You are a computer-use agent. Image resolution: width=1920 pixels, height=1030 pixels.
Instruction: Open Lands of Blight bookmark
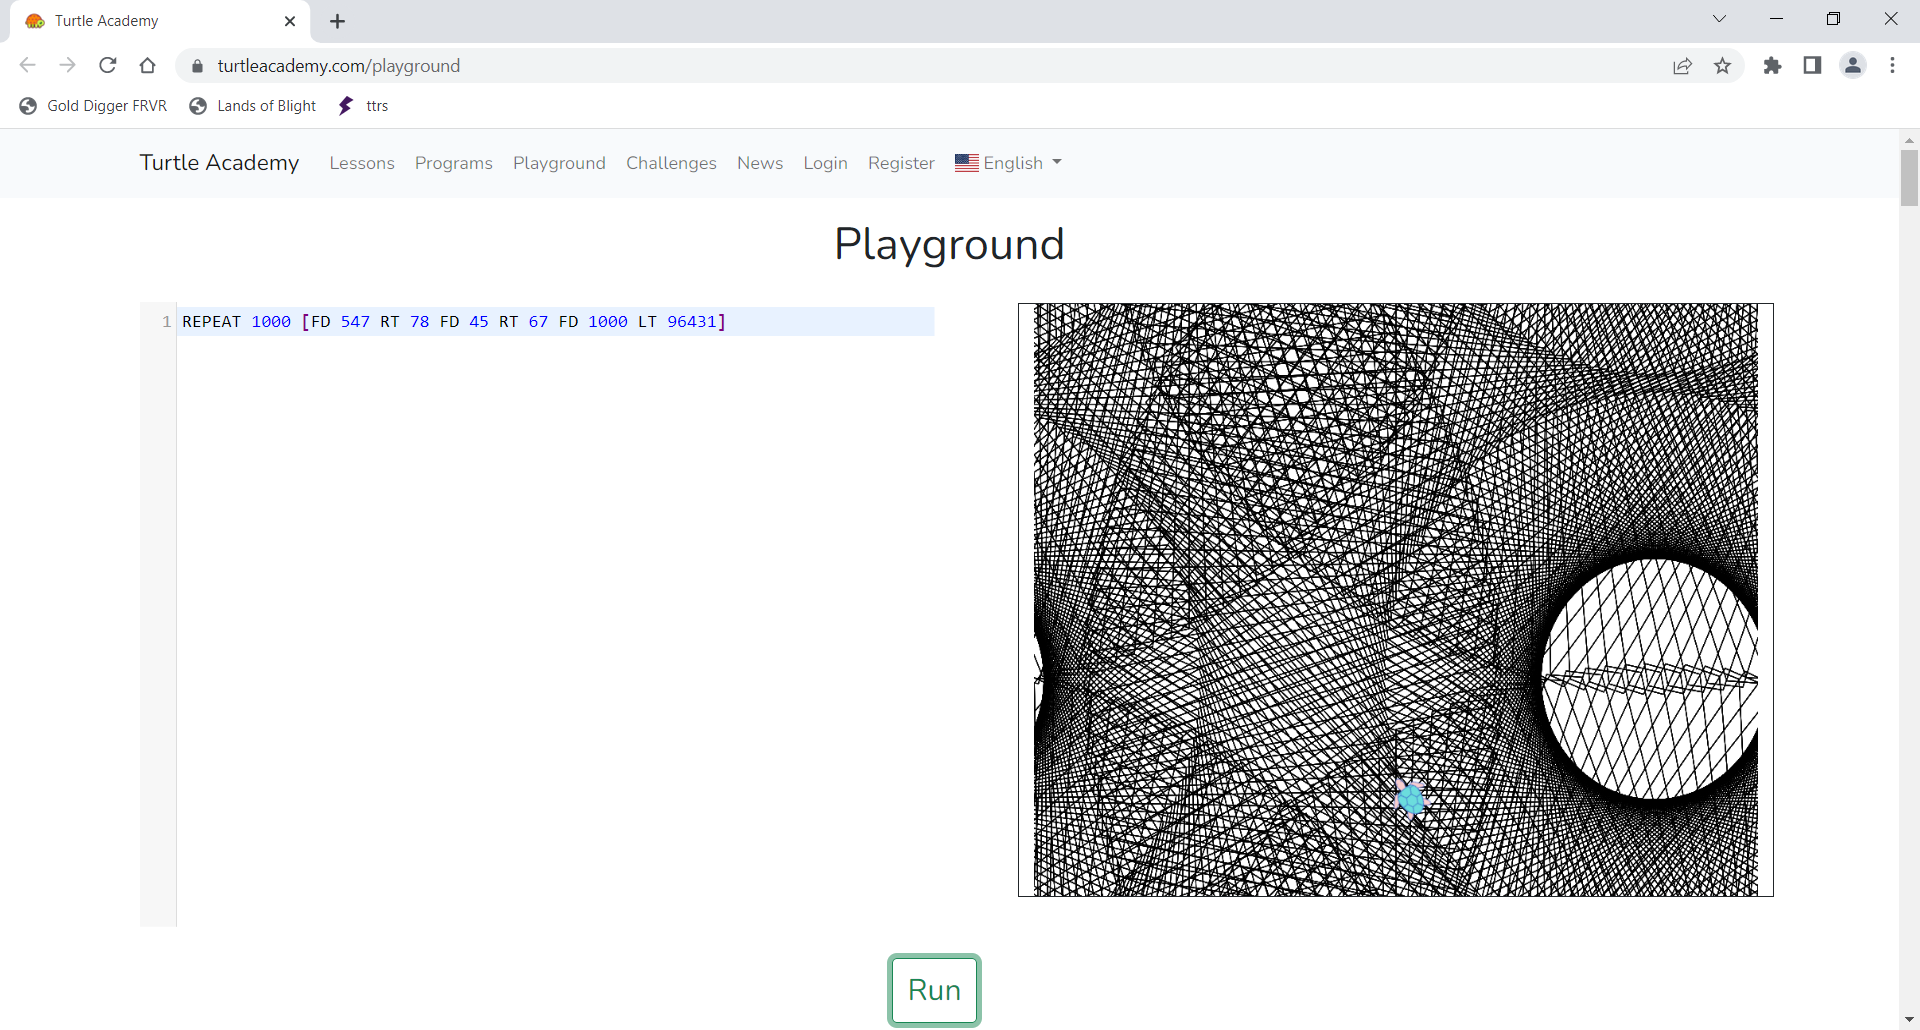coord(253,106)
